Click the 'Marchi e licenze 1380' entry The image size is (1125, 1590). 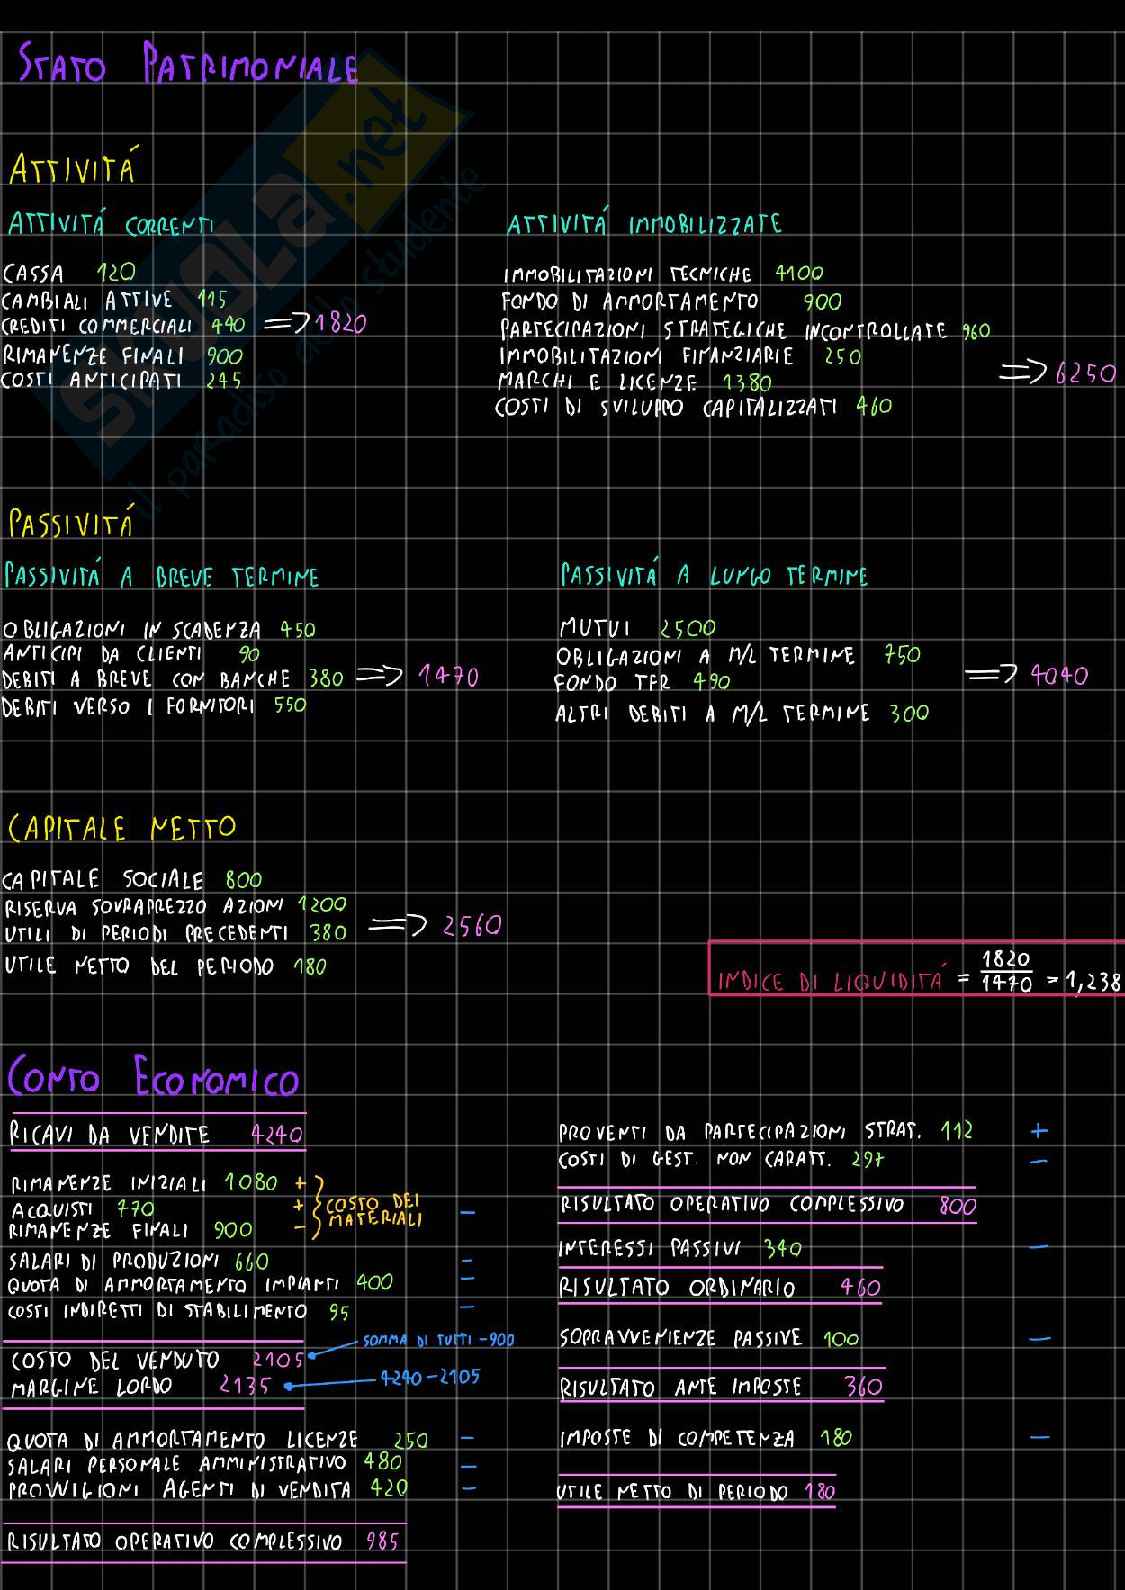(x=634, y=382)
